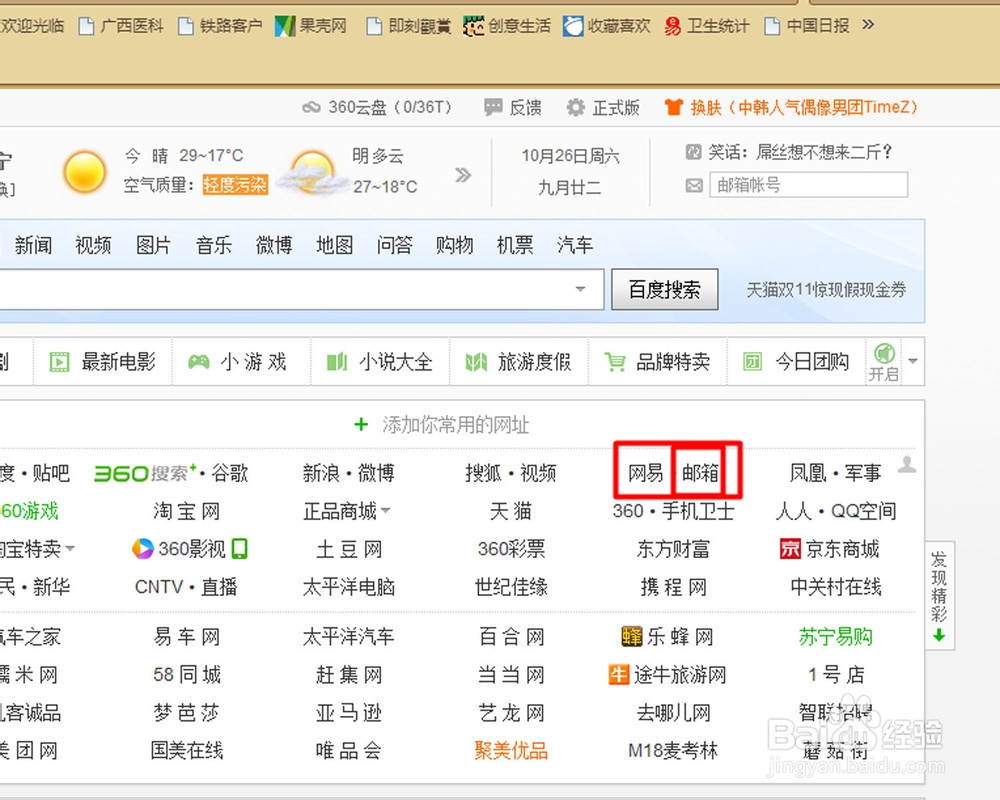Viewport: 1000px width, 800px height.
Task: Select the 音乐 search tab
Action: click(x=214, y=245)
